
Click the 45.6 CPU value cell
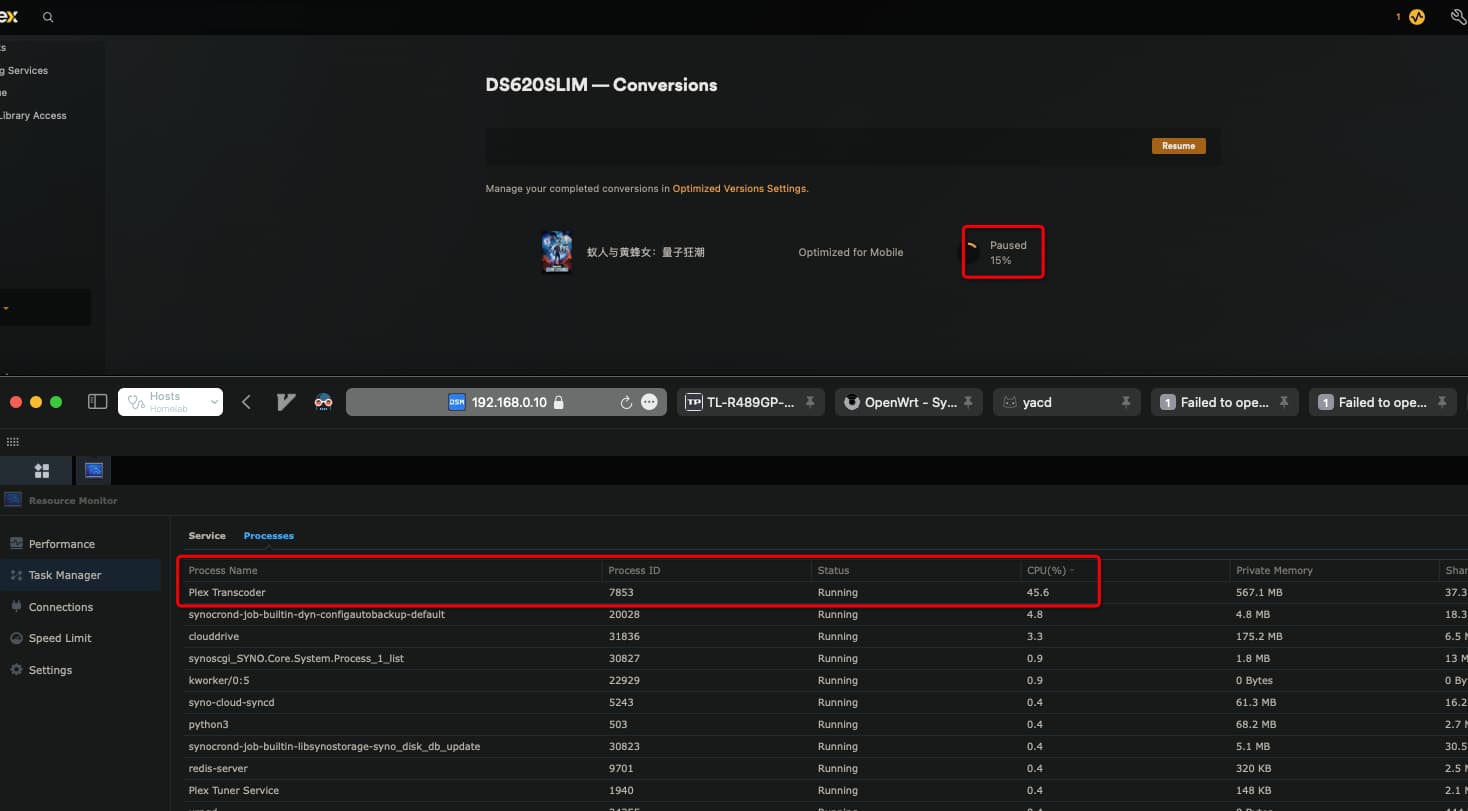1038,592
